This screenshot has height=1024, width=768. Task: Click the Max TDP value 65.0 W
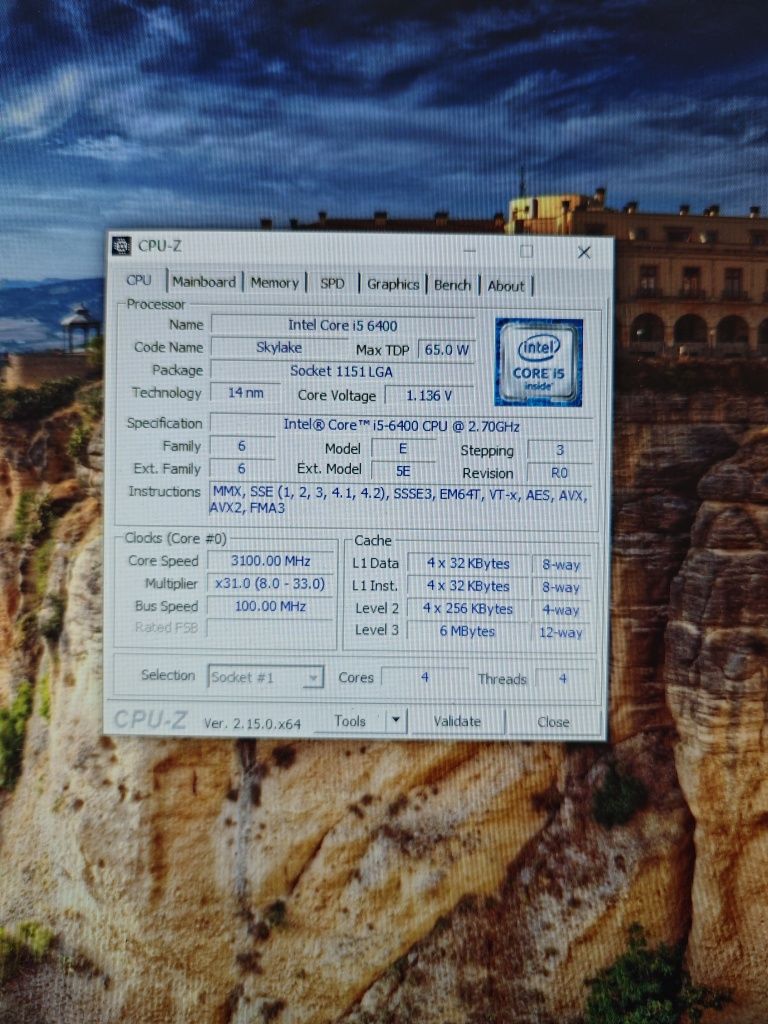(447, 350)
